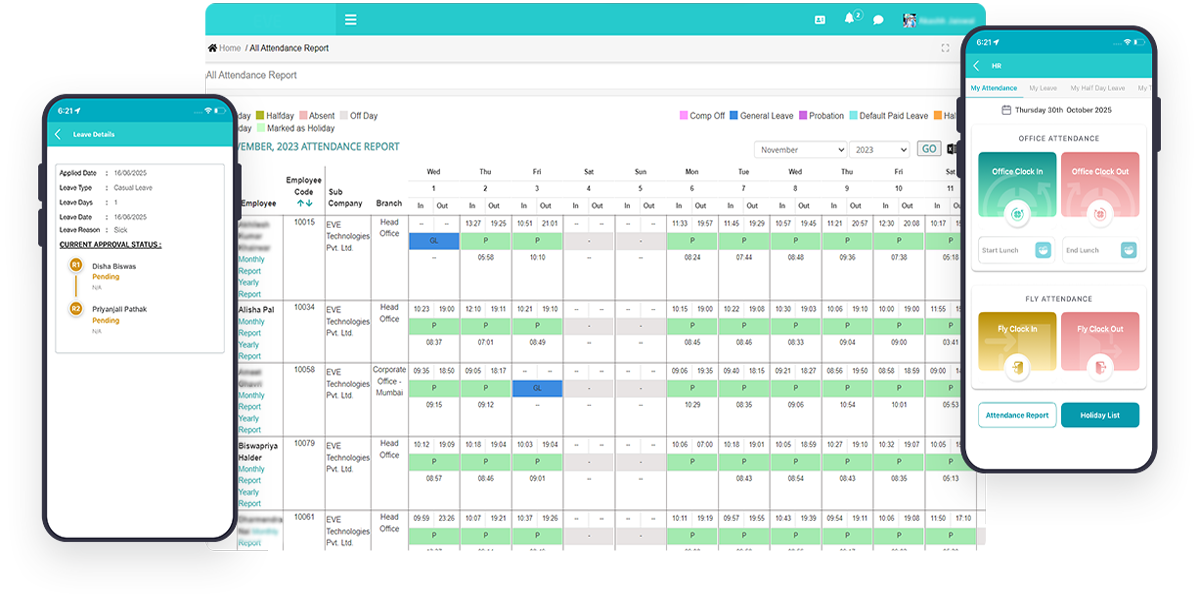Viewport: 1200px width, 600px height.
Task: Click the General Leave blue legend swatch
Action: (x=734, y=116)
